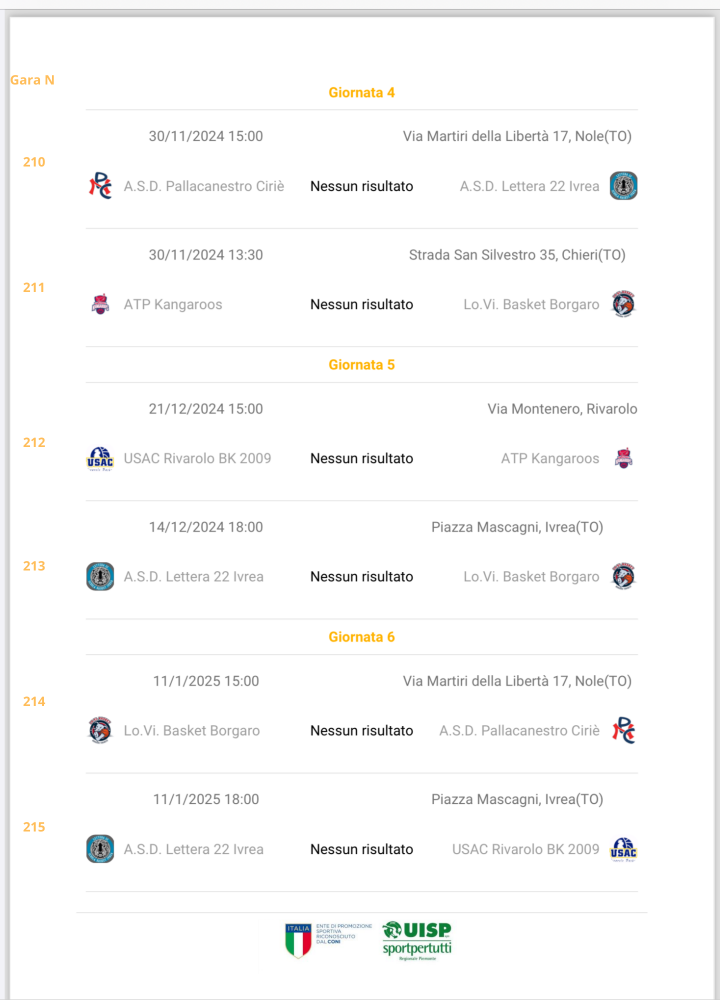Open UISP sportpertutti logo in footer
The height and width of the screenshot is (1000, 720).
point(417,941)
